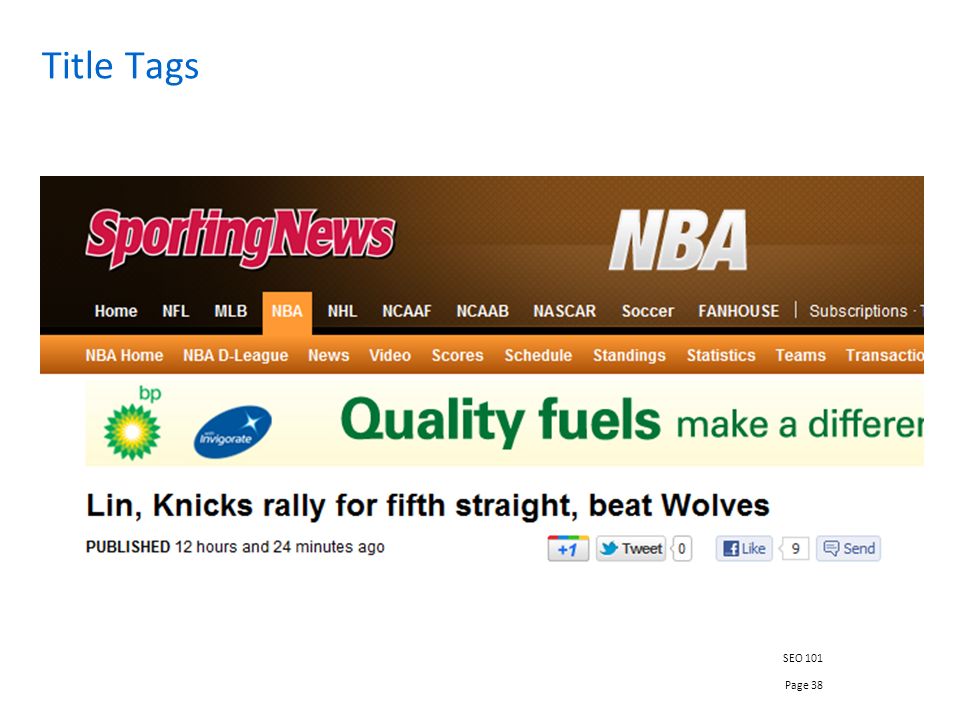Open the NHL section tab
The width and height of the screenshot is (960, 720).
click(x=342, y=311)
